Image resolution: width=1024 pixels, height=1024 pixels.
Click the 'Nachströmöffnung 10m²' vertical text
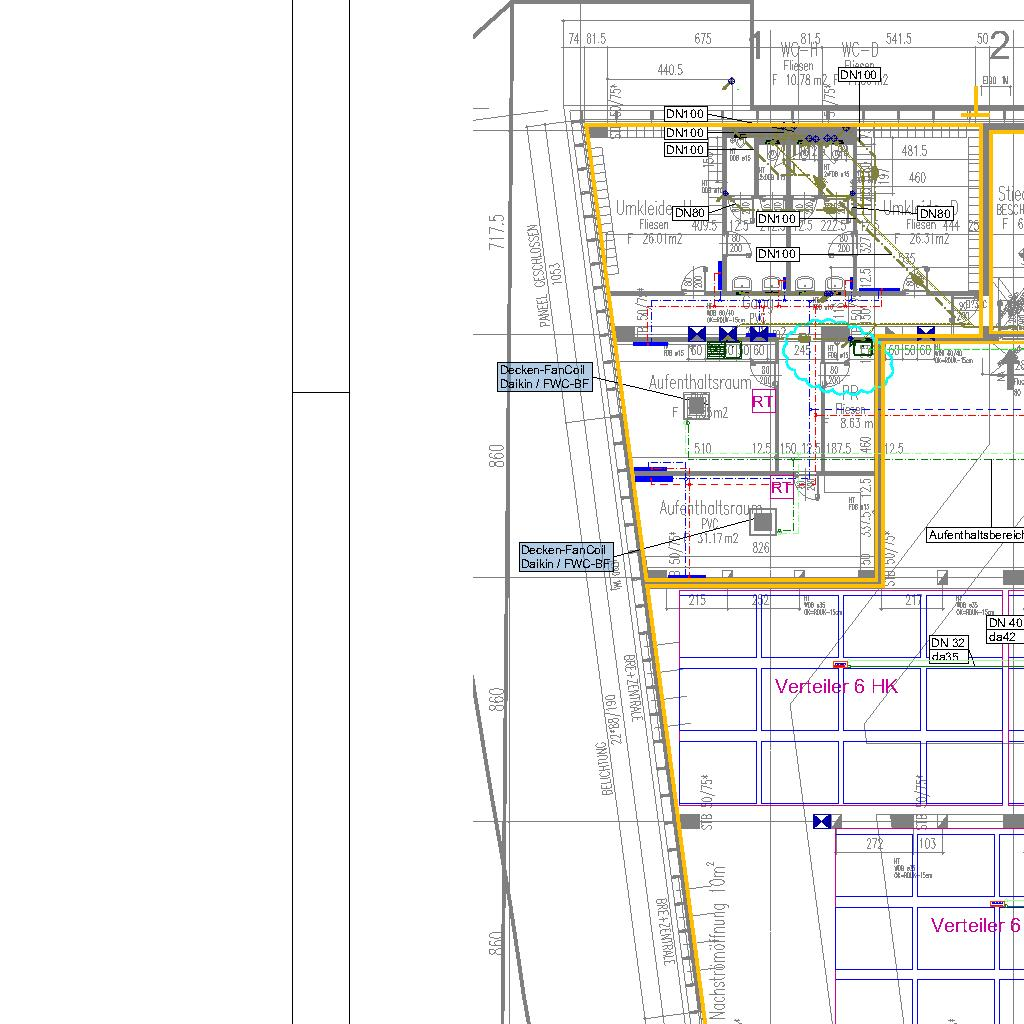[718, 940]
